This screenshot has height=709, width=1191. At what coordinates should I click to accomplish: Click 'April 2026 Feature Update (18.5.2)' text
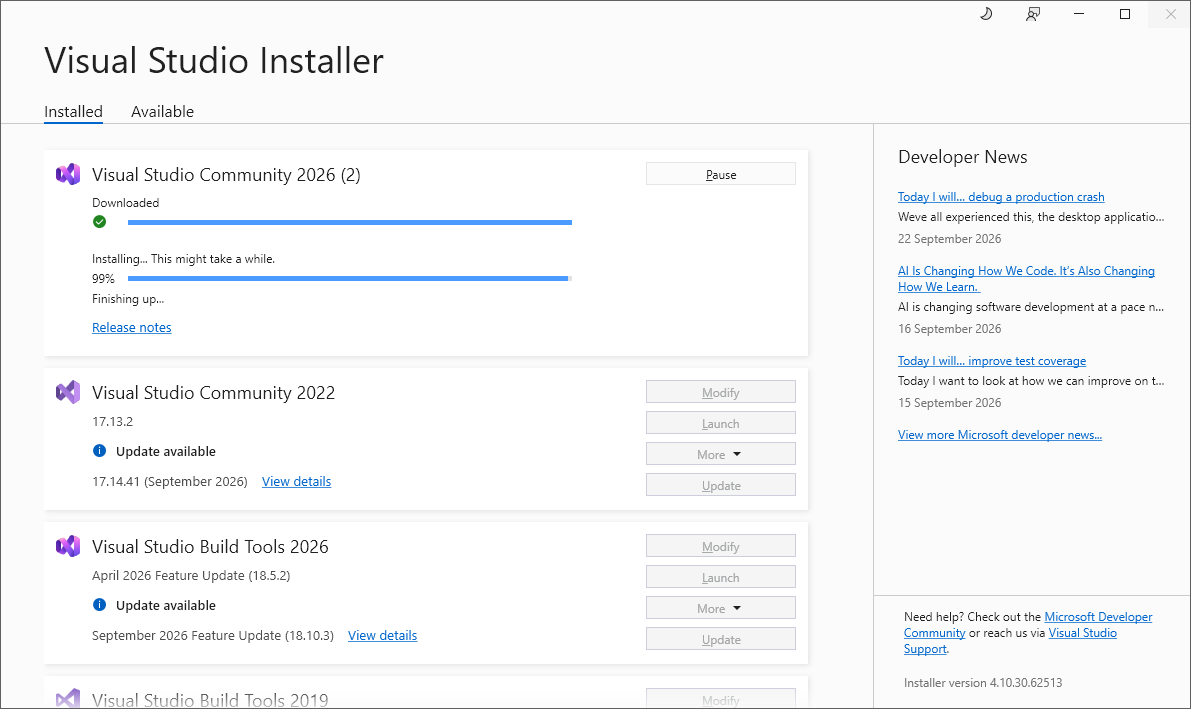191,576
